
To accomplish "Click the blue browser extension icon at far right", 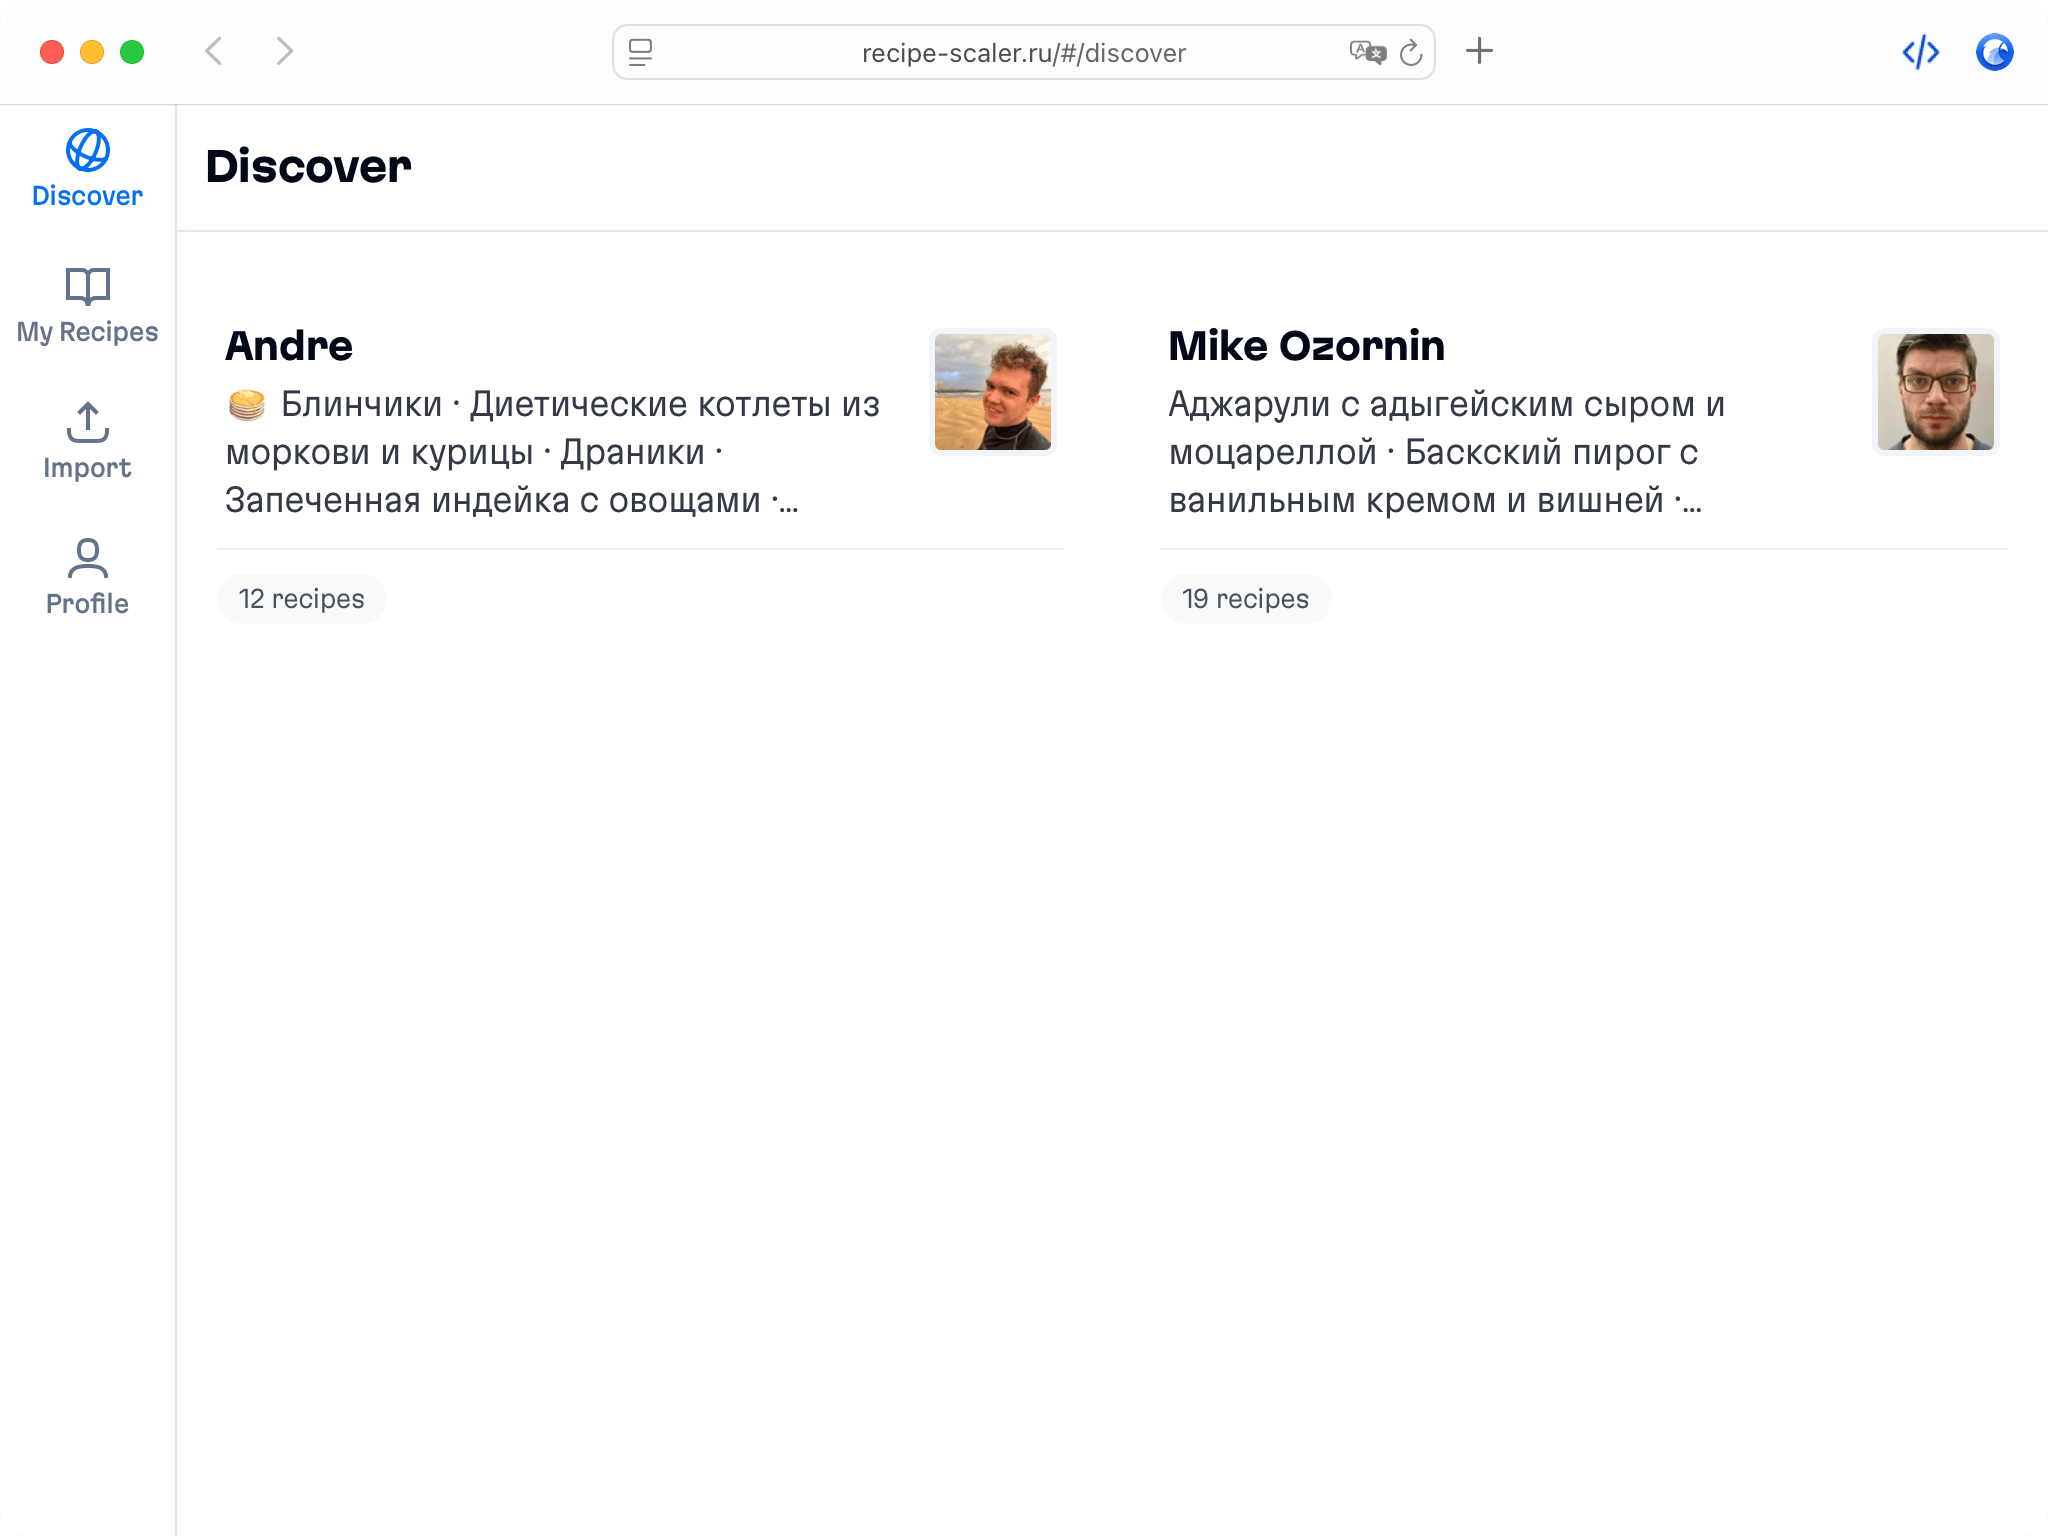I will tap(1994, 52).
